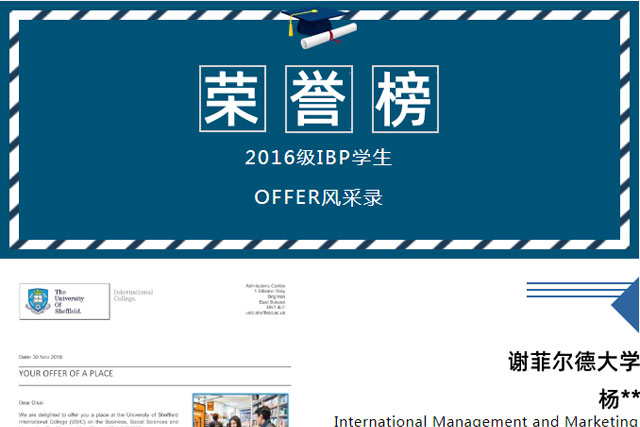Click the 榜 character box

coord(405,99)
